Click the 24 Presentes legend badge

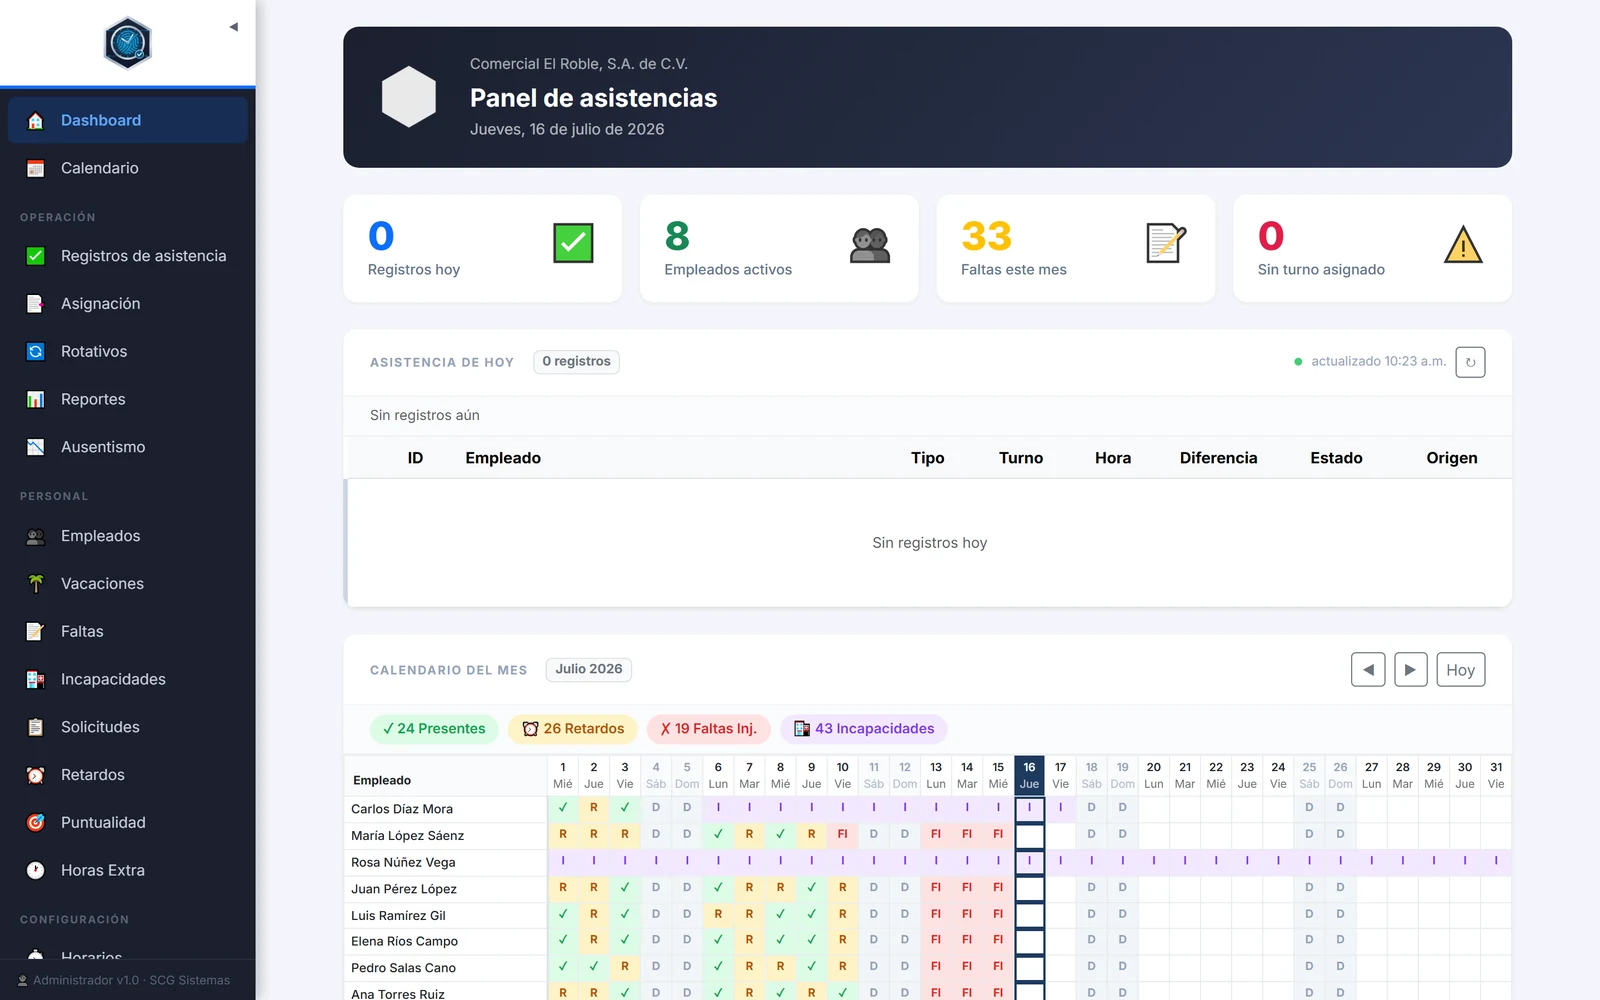point(434,729)
